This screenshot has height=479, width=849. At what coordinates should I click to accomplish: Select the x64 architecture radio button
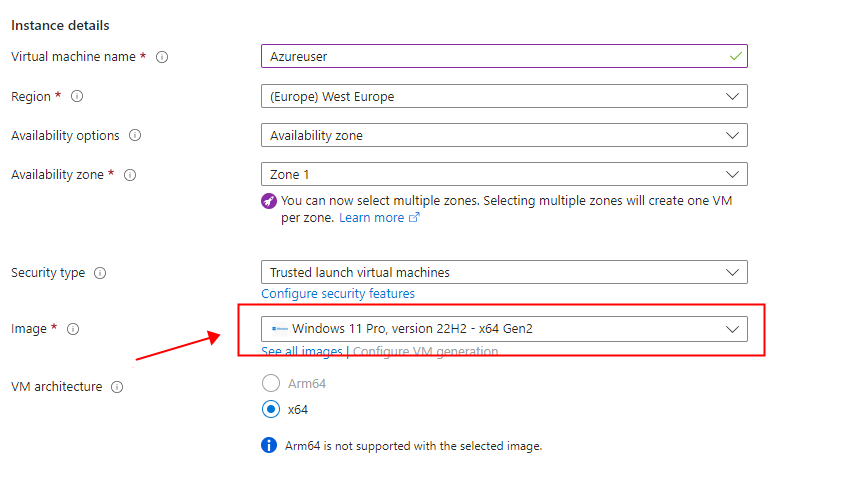tap(269, 409)
